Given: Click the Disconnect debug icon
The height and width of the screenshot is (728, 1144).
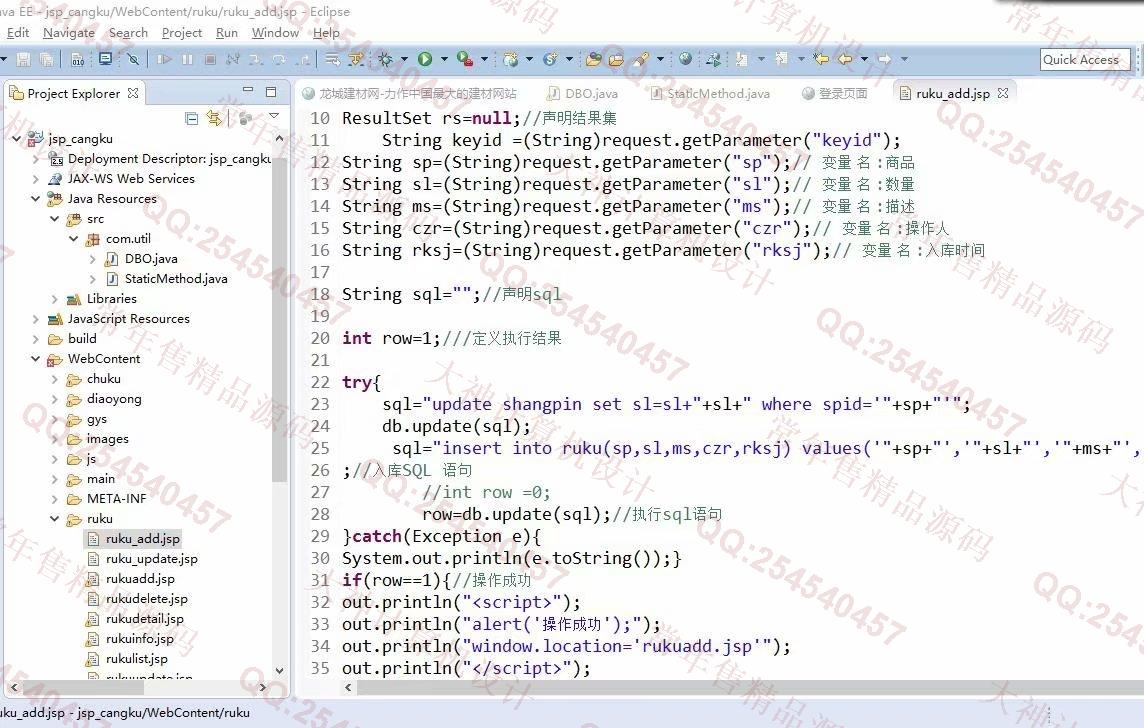Looking at the screenshot, I should [233, 59].
